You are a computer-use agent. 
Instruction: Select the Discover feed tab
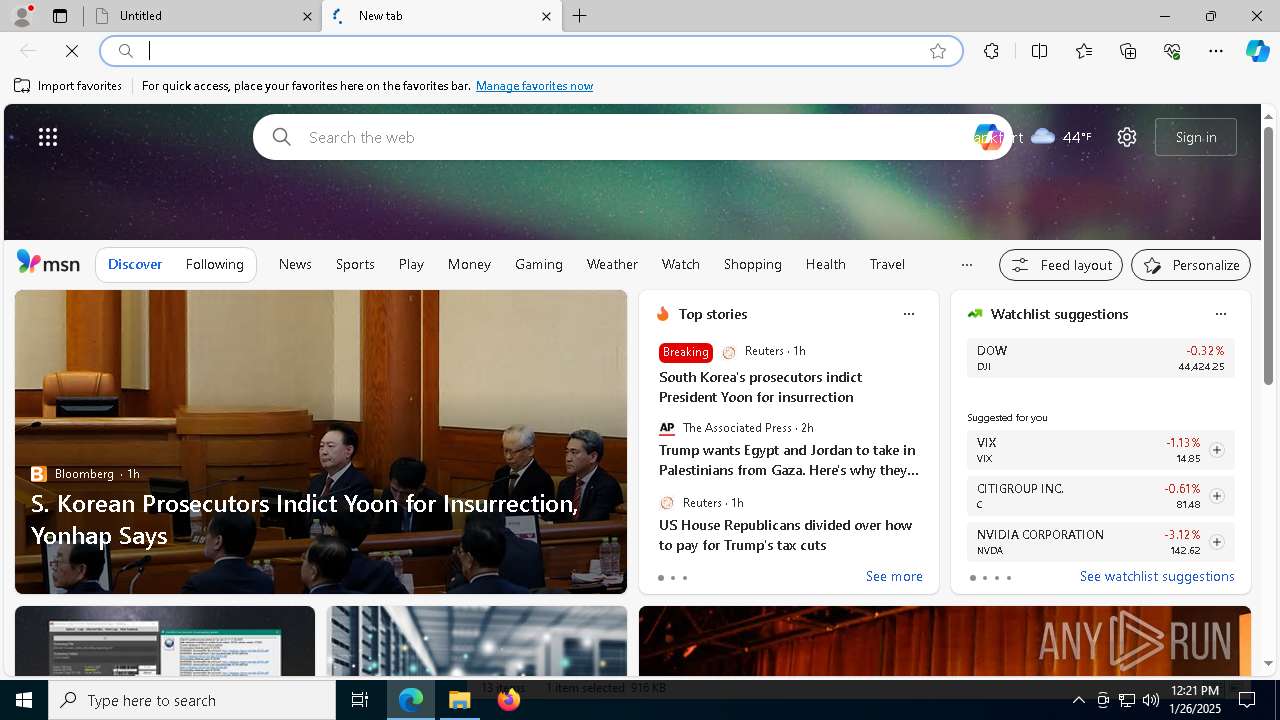(135, 264)
